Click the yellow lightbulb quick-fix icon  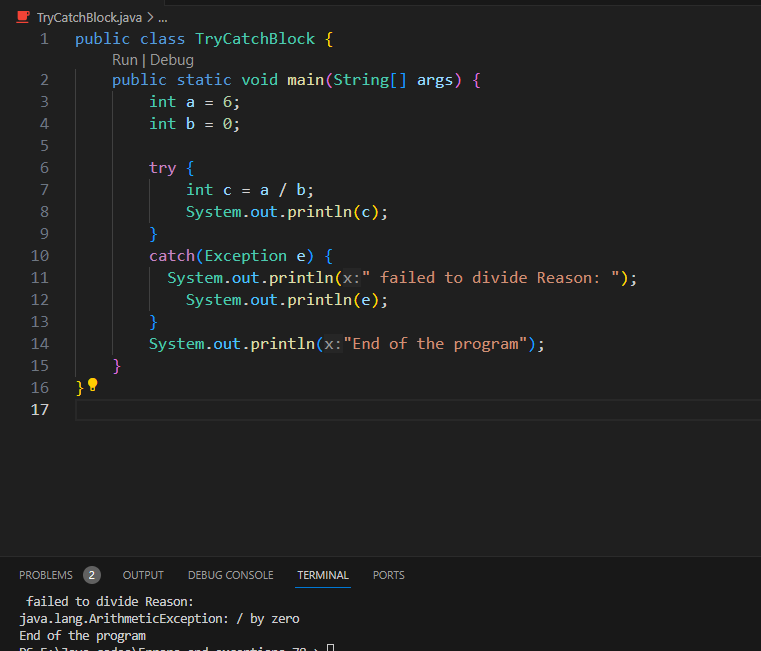(93, 385)
